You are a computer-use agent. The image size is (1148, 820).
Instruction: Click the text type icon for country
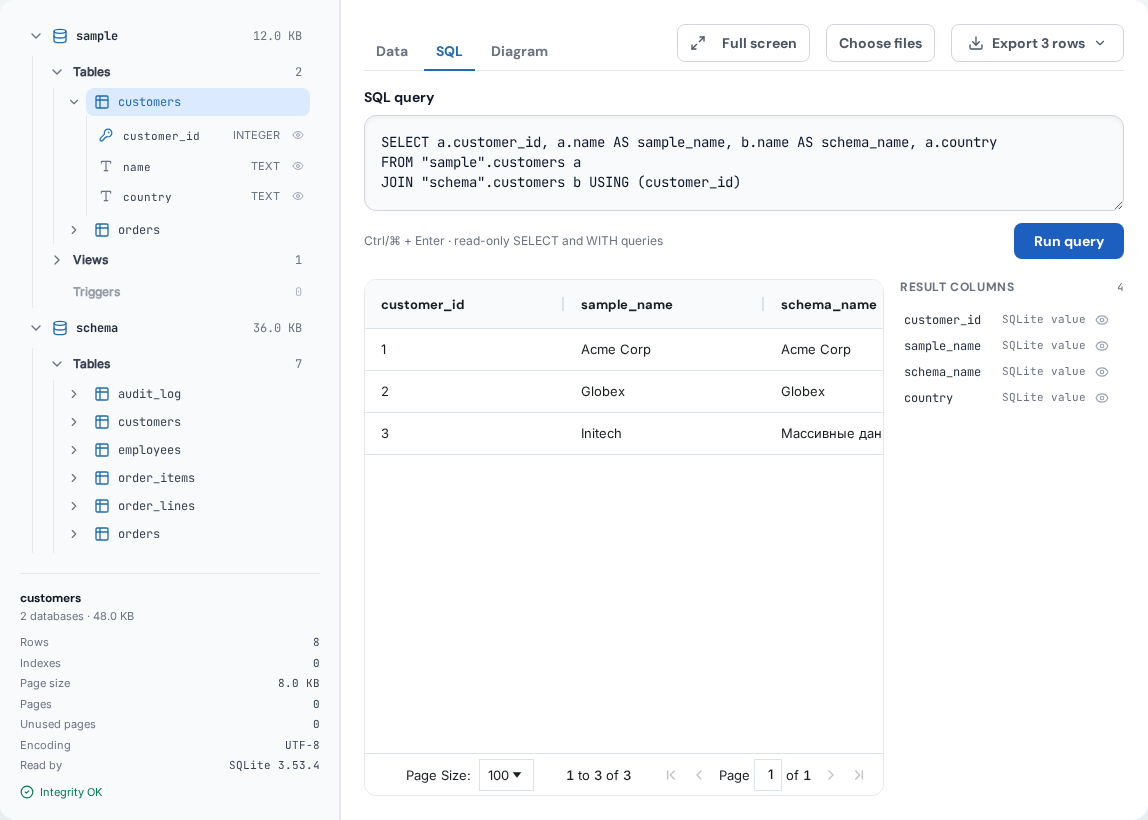tap(106, 196)
